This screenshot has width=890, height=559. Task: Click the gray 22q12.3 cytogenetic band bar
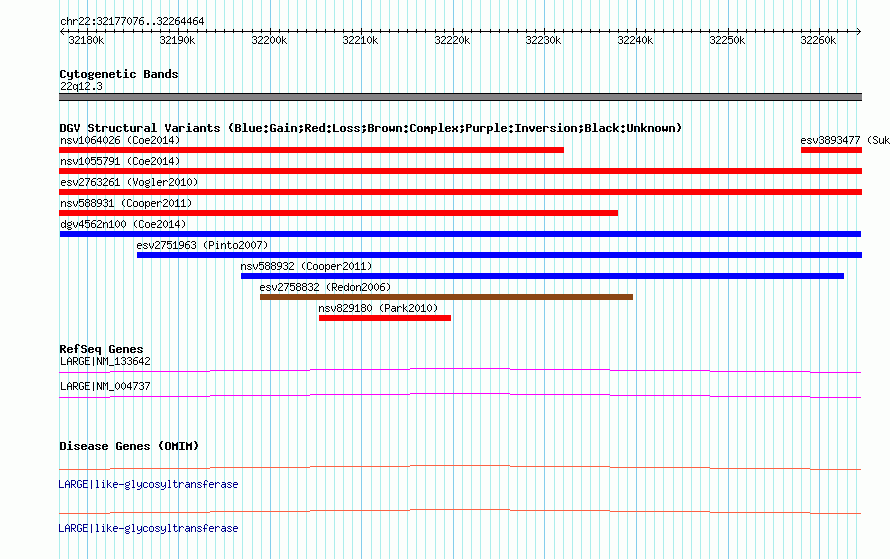tap(460, 97)
